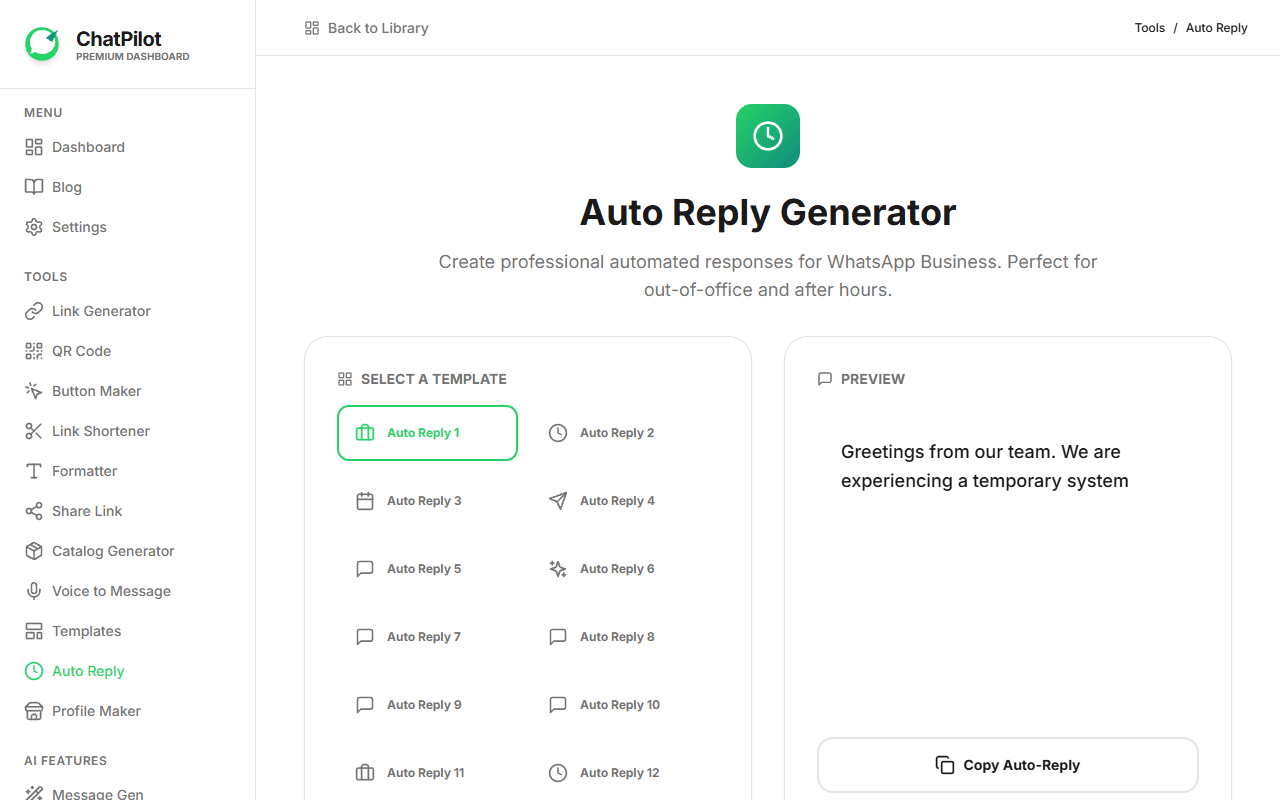
Task: Launch the Voice to Message tool
Action: click(x=111, y=591)
